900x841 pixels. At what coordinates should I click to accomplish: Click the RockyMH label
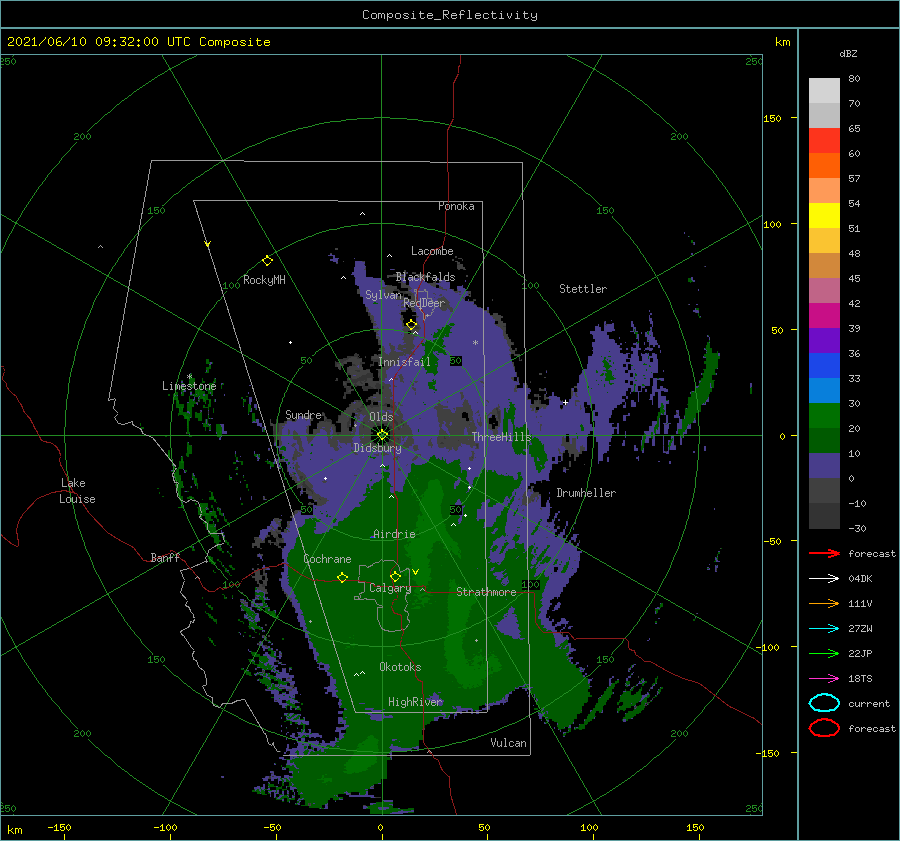click(264, 280)
